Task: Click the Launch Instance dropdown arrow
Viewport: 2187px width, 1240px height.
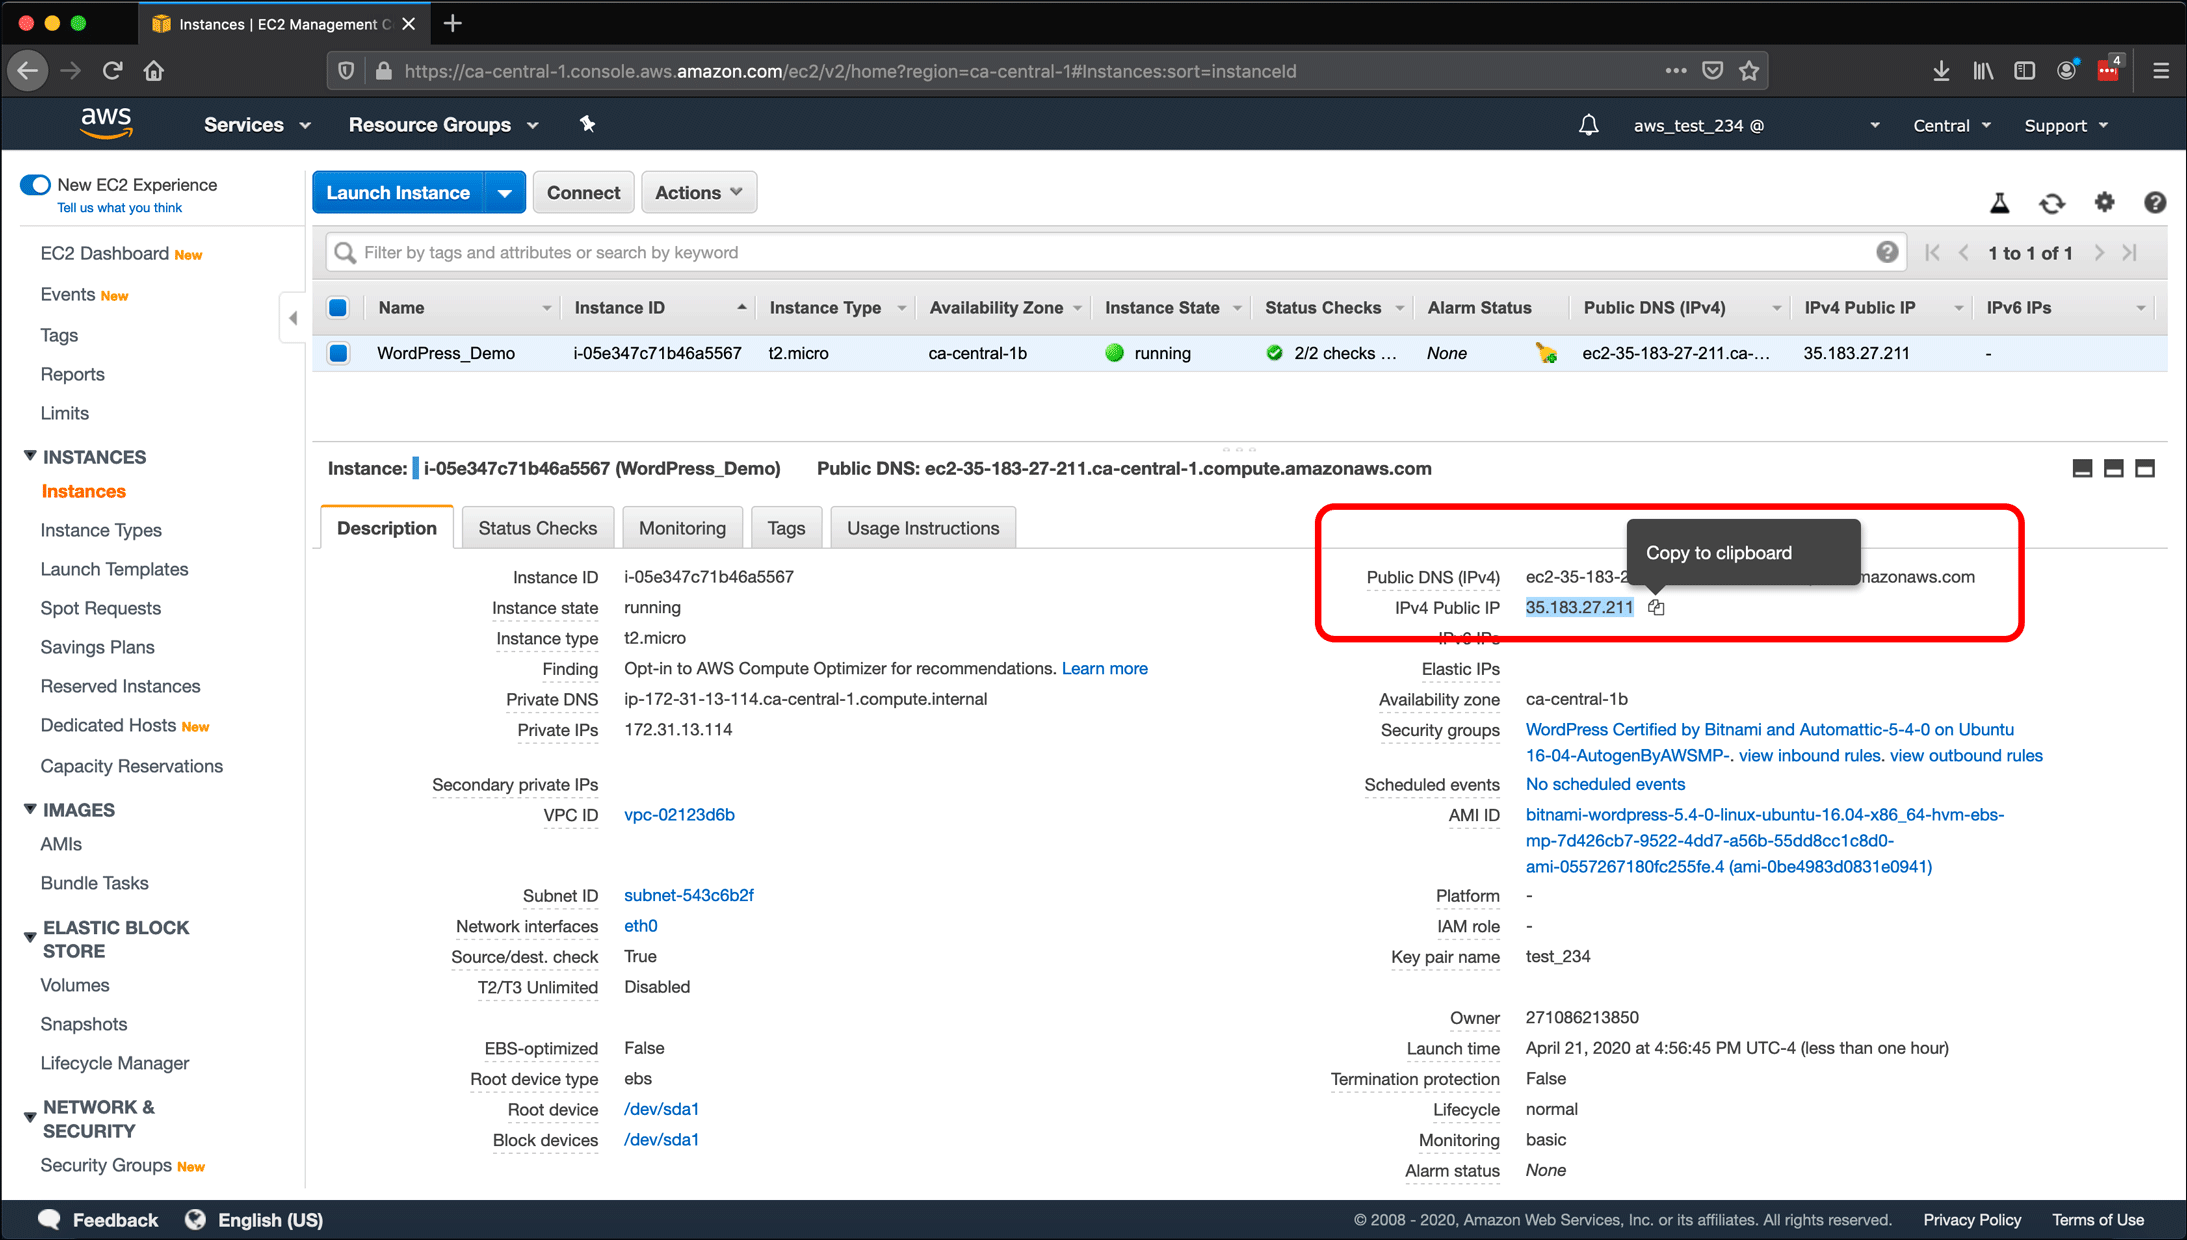Action: point(503,192)
